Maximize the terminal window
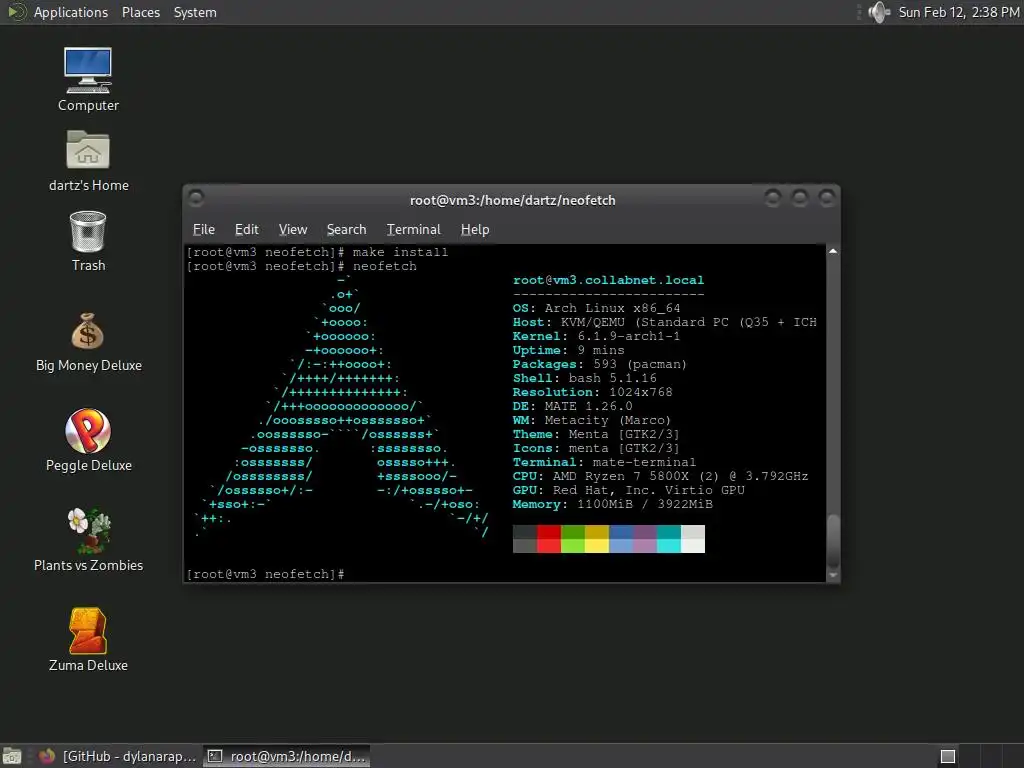 799,197
